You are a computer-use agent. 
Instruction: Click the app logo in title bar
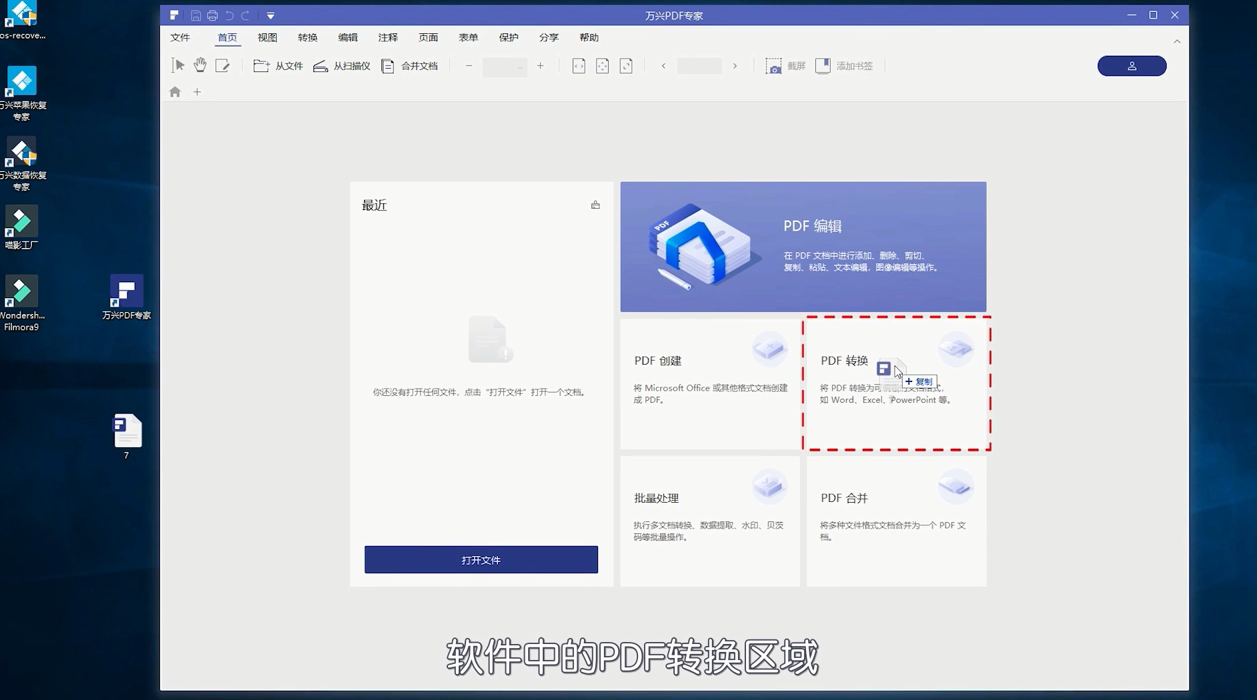(174, 16)
